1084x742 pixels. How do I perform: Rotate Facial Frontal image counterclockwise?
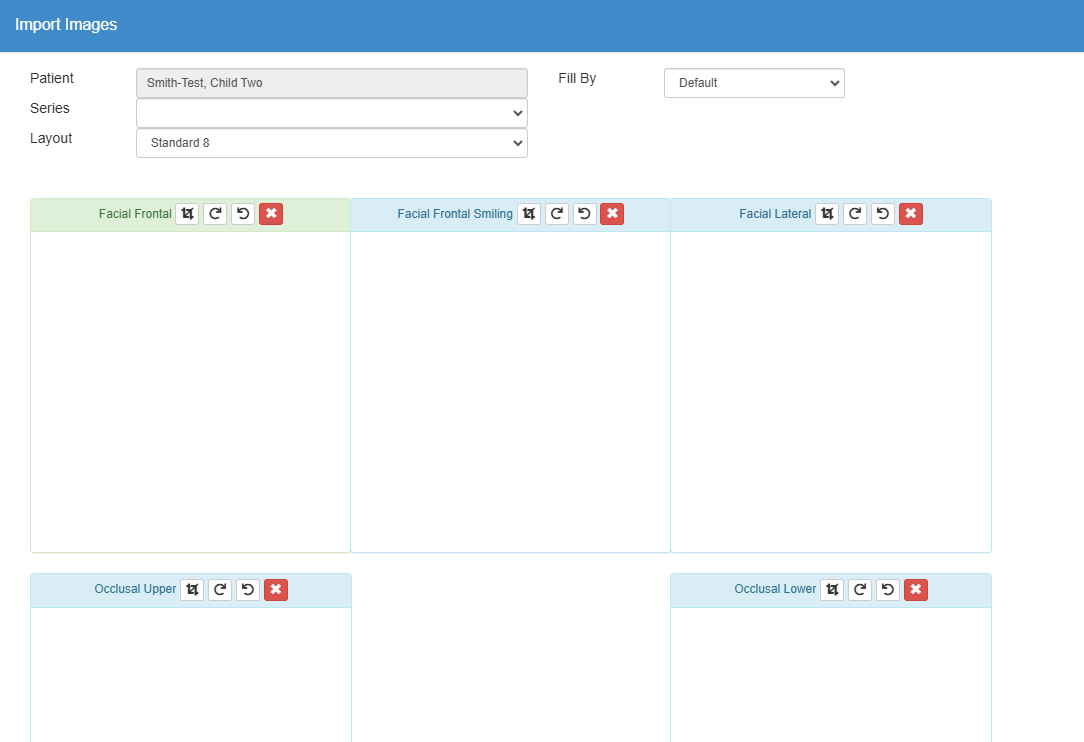coord(243,214)
